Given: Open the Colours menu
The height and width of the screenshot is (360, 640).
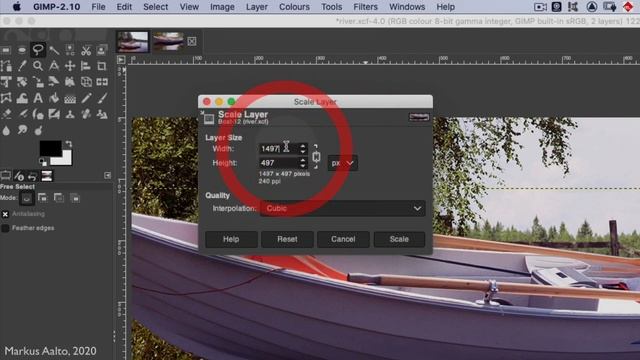Looking at the screenshot, I should [294, 7].
